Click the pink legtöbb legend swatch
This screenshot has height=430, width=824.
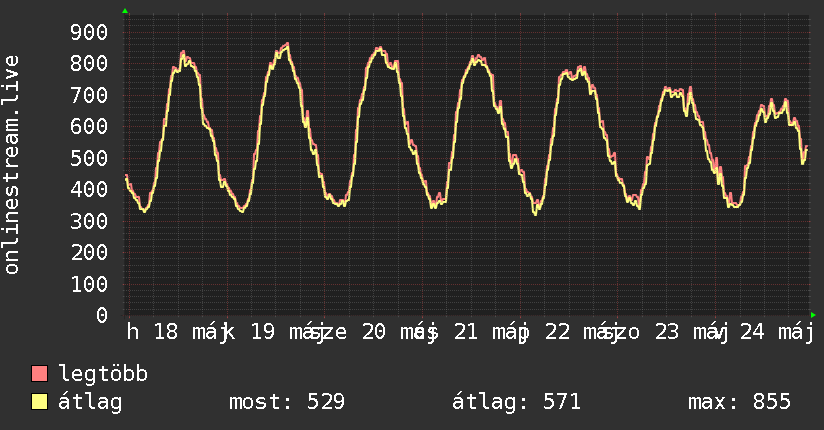coord(39,374)
